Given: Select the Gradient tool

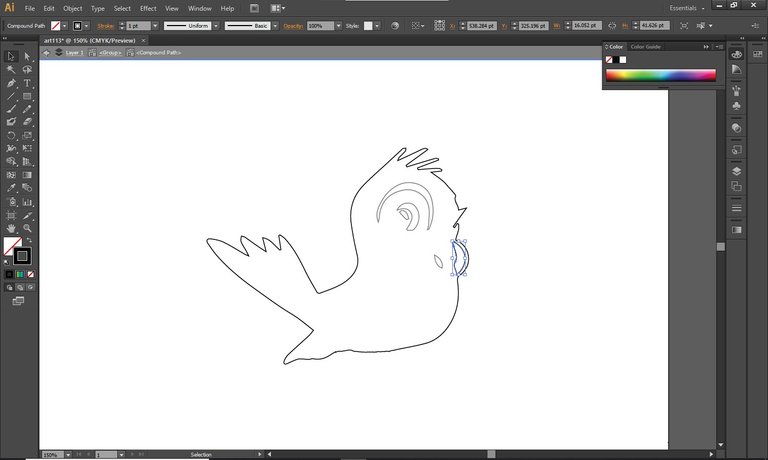Looking at the screenshot, I should 27,174.
